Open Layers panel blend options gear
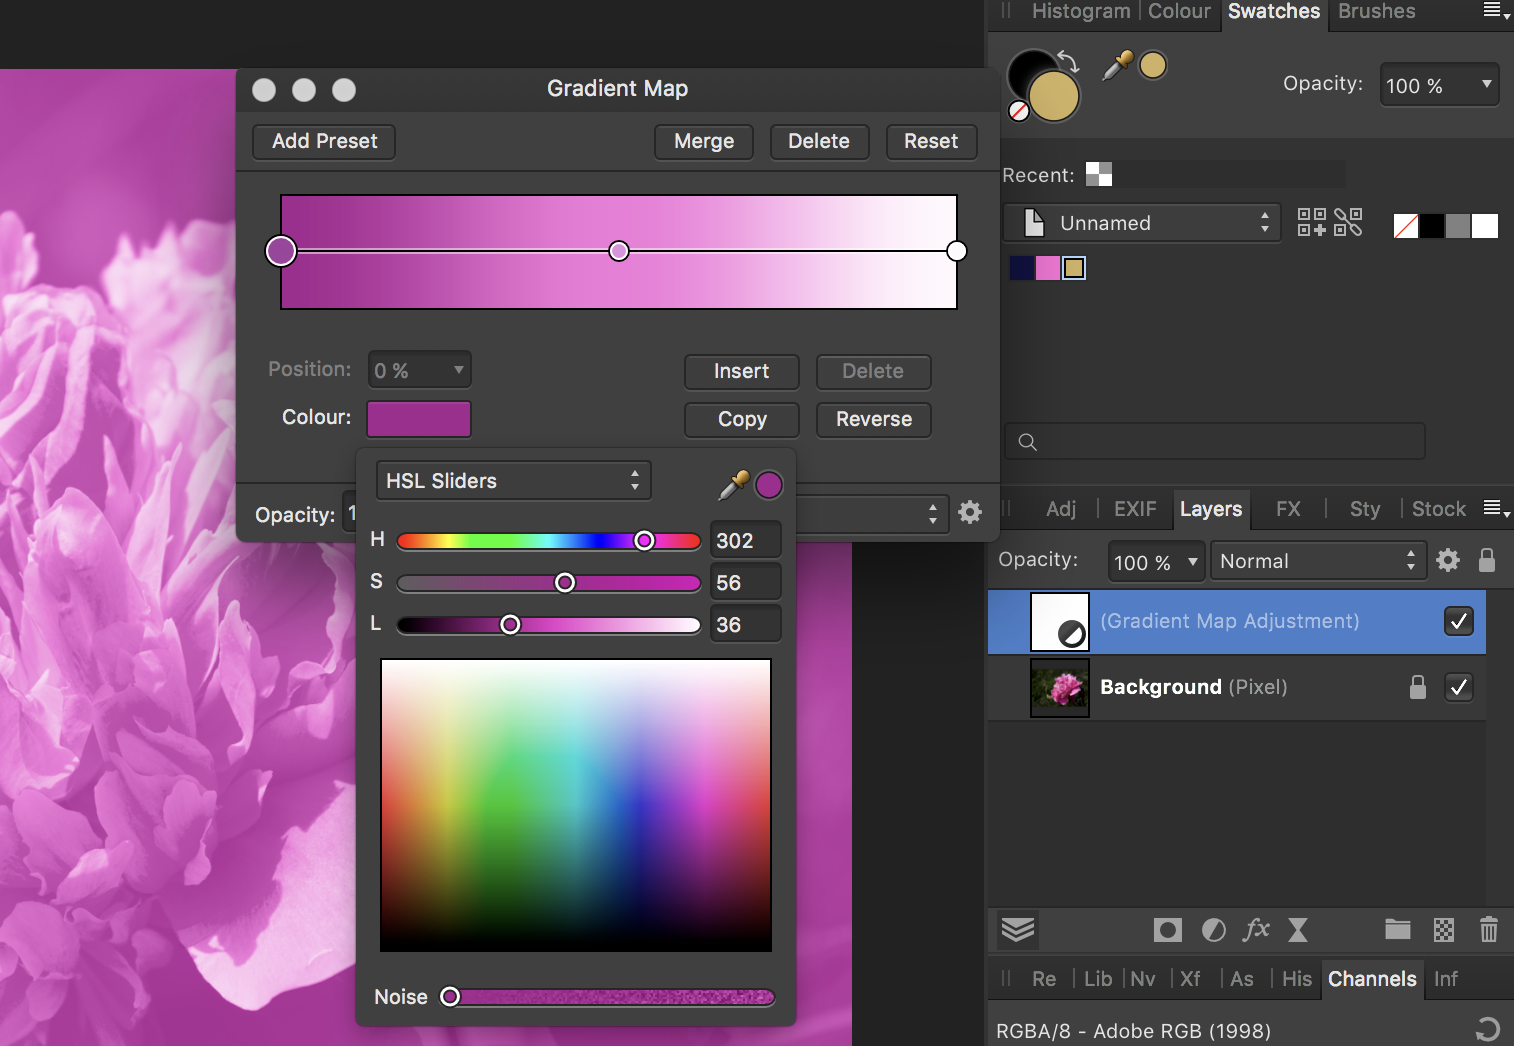This screenshot has width=1514, height=1046. coord(1448,560)
